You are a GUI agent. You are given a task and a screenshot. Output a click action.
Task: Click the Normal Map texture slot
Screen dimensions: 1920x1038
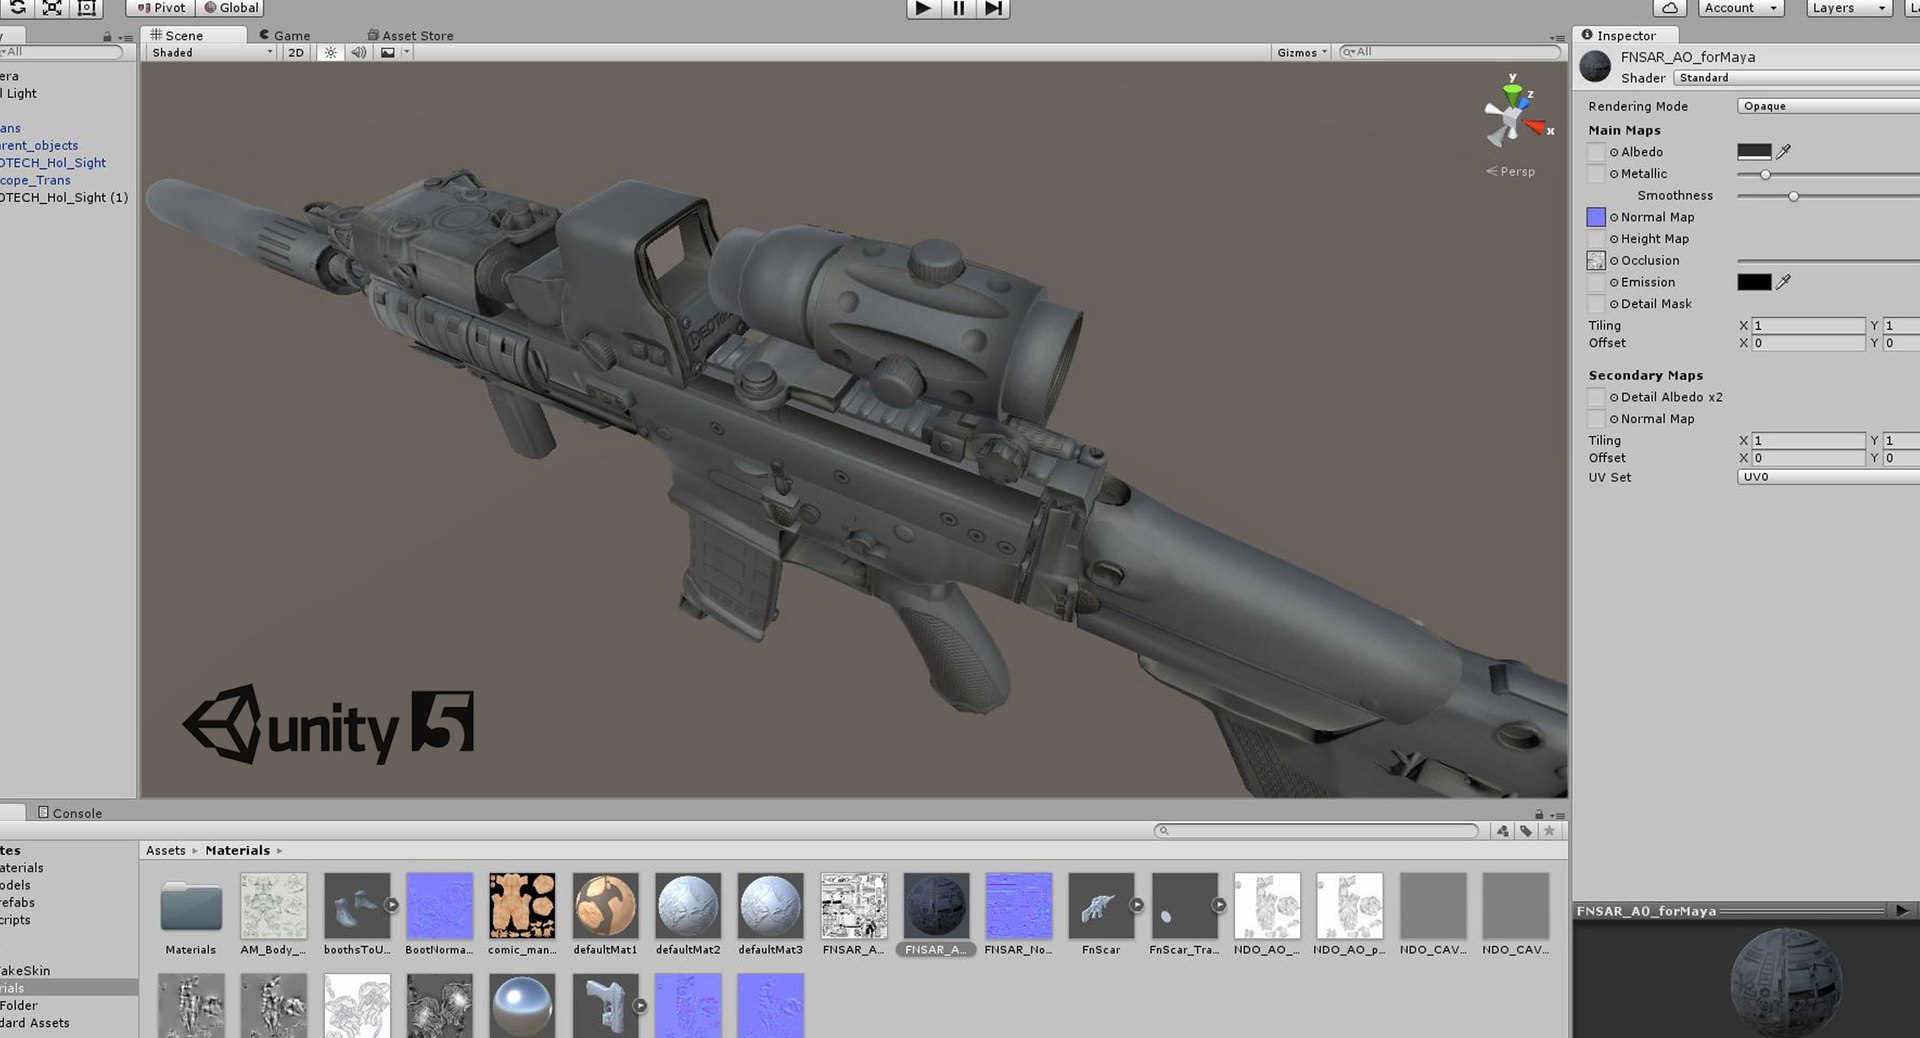click(x=1596, y=217)
